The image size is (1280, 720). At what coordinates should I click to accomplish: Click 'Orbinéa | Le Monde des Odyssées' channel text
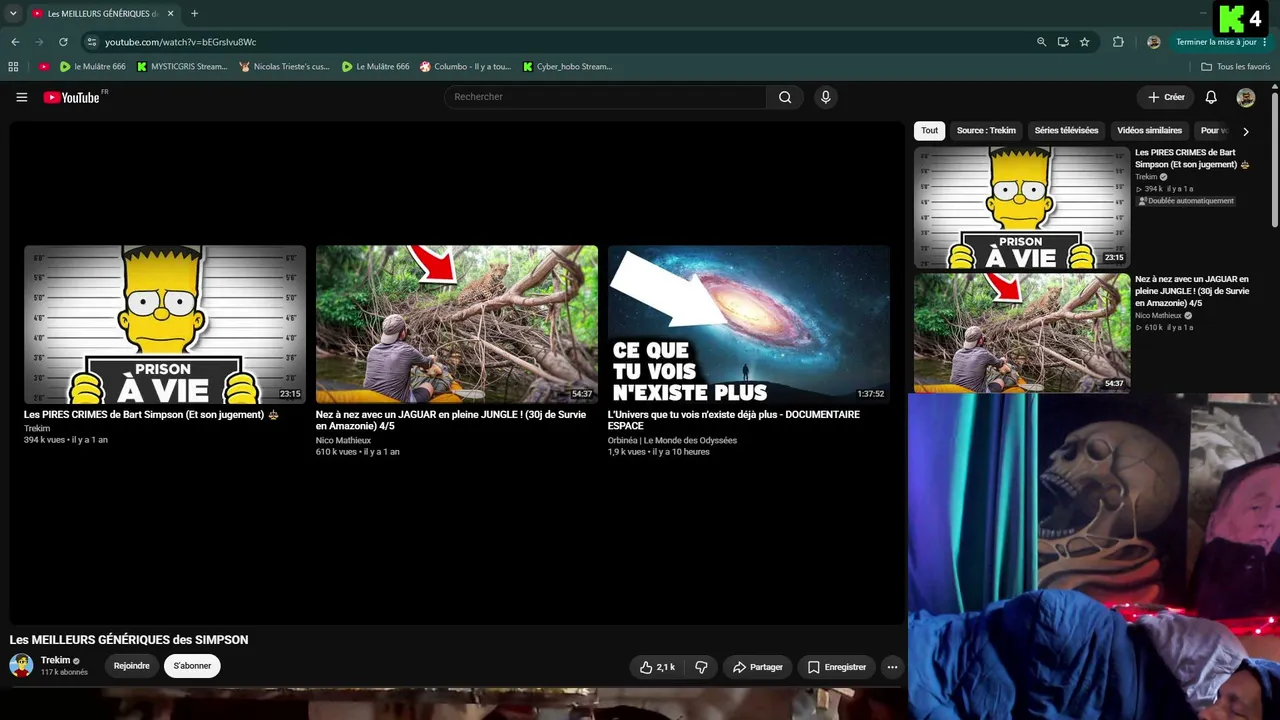672,440
